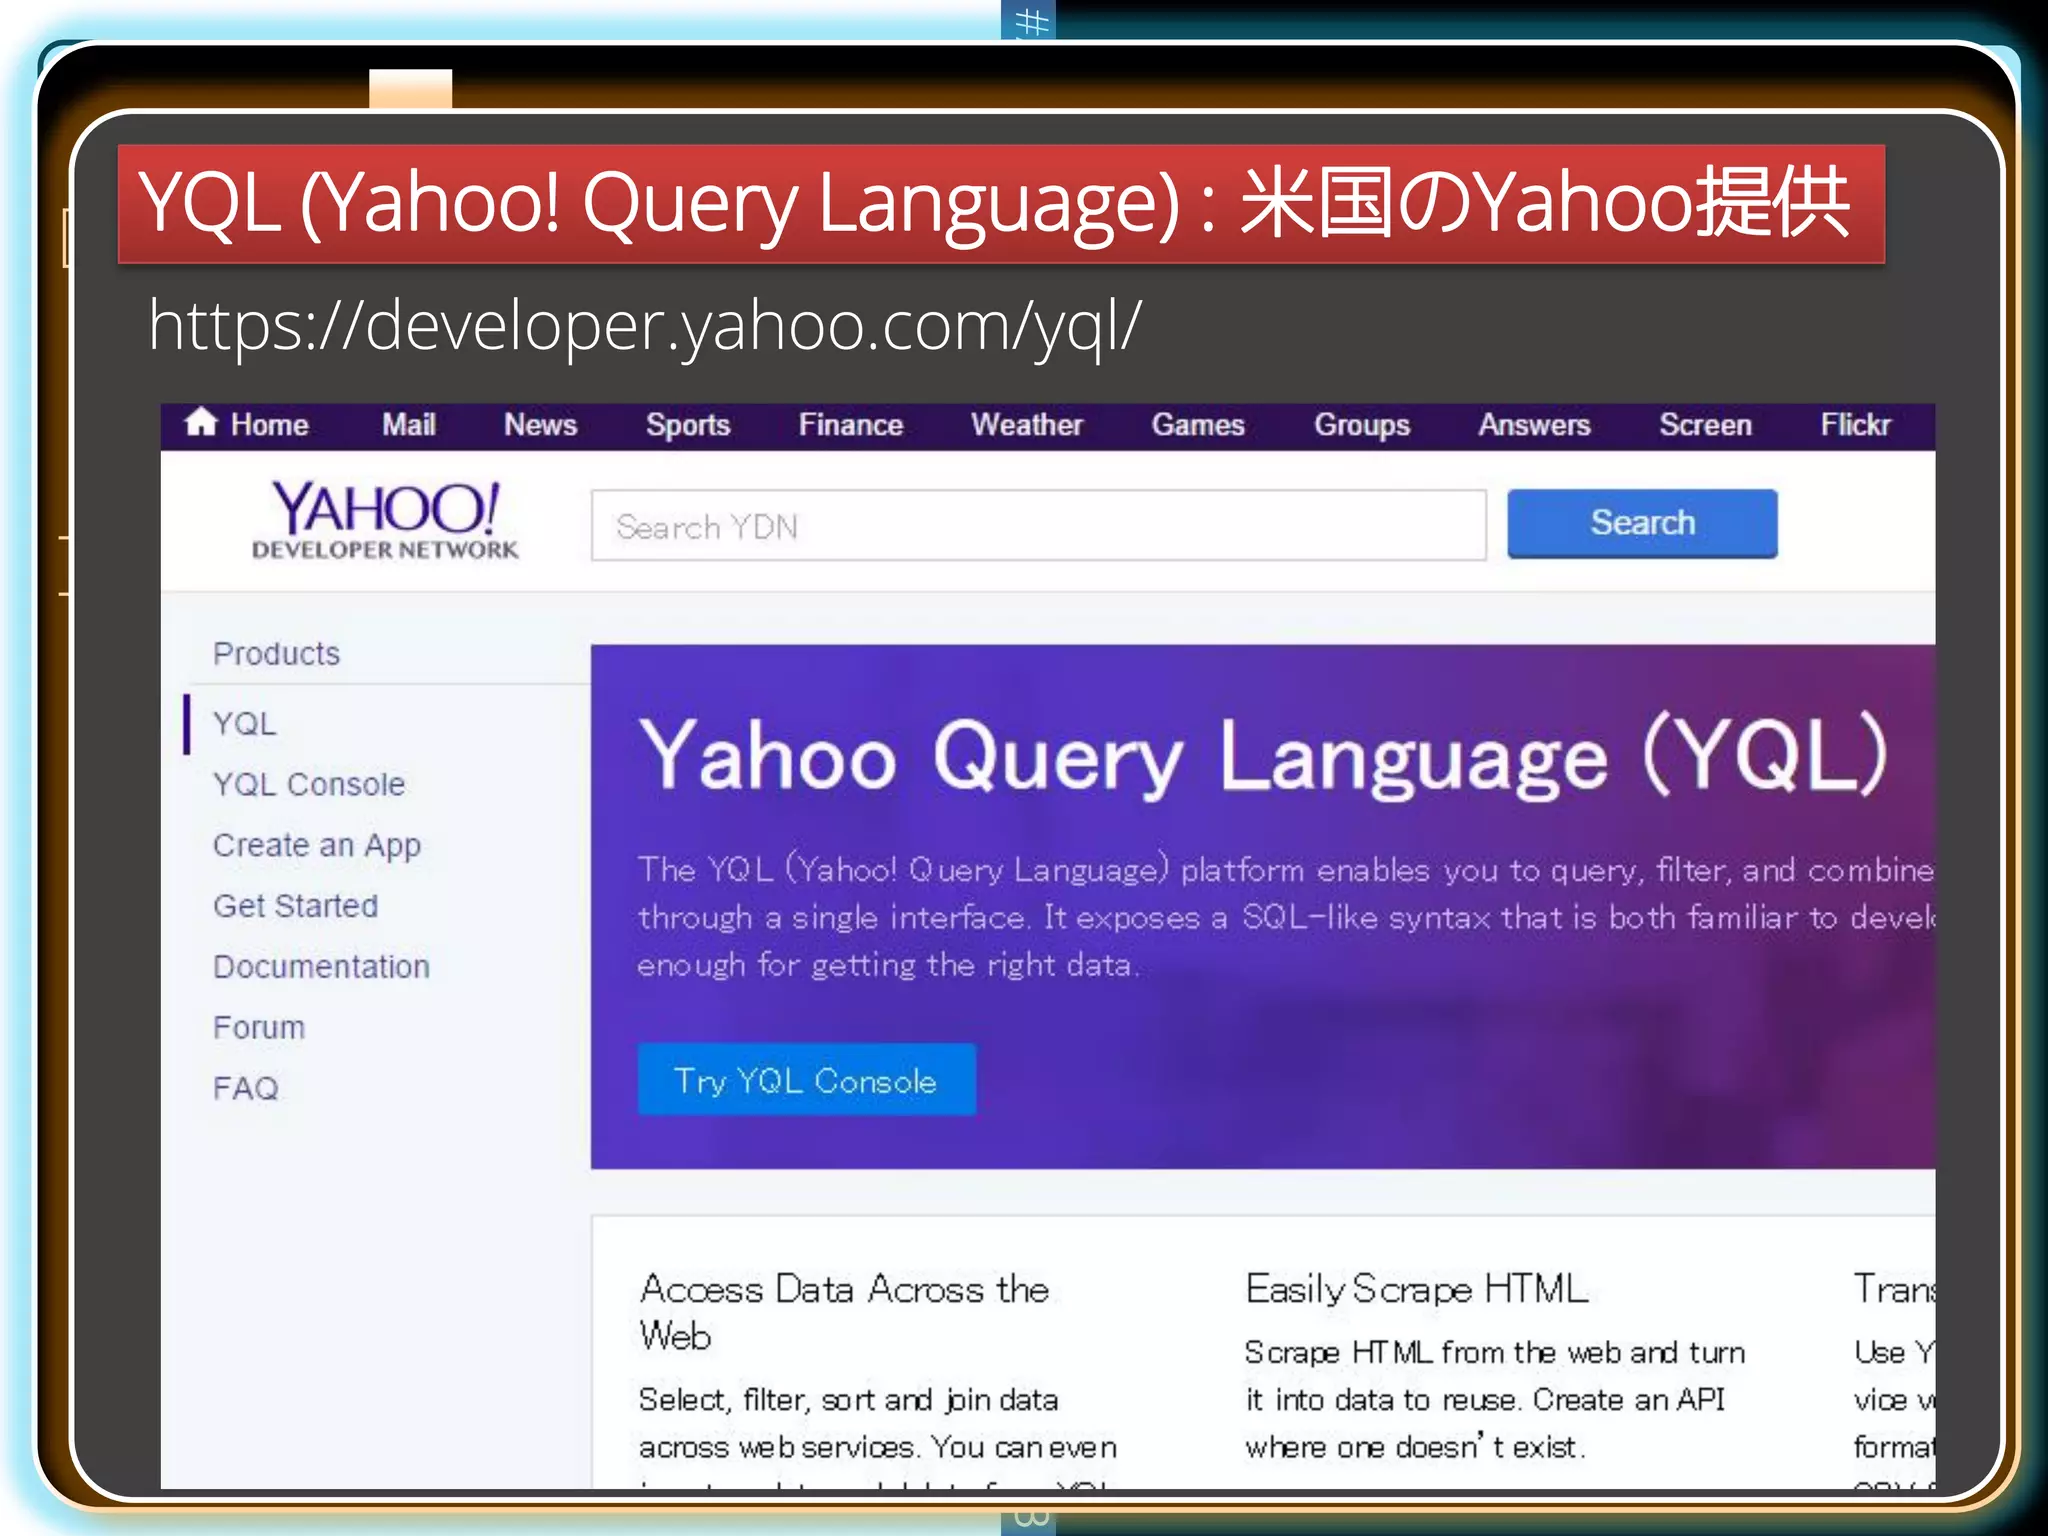Open Finance from the top bar
The image size is (2048, 1536).
tap(850, 425)
